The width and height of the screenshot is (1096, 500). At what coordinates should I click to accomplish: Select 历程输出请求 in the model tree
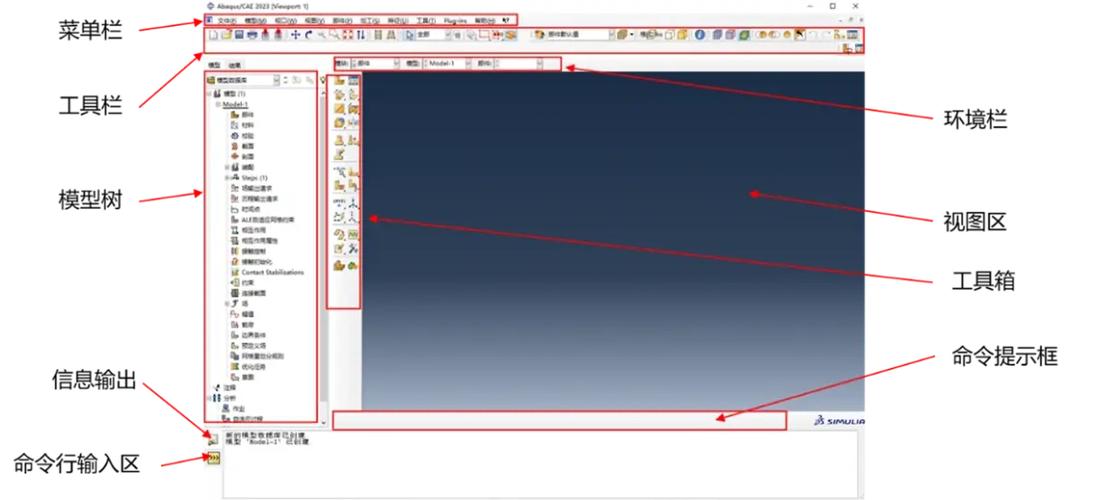click(260, 199)
